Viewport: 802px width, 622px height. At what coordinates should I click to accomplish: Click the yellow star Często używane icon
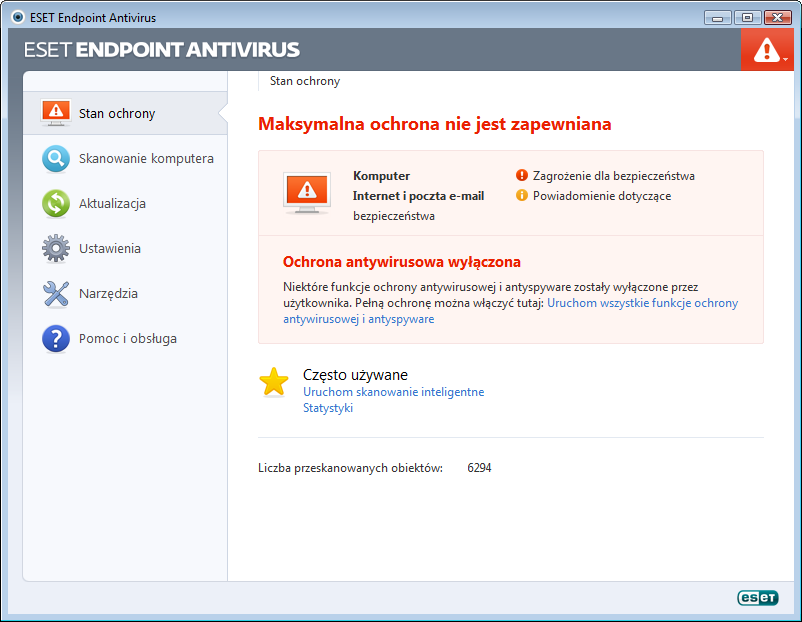tap(274, 382)
